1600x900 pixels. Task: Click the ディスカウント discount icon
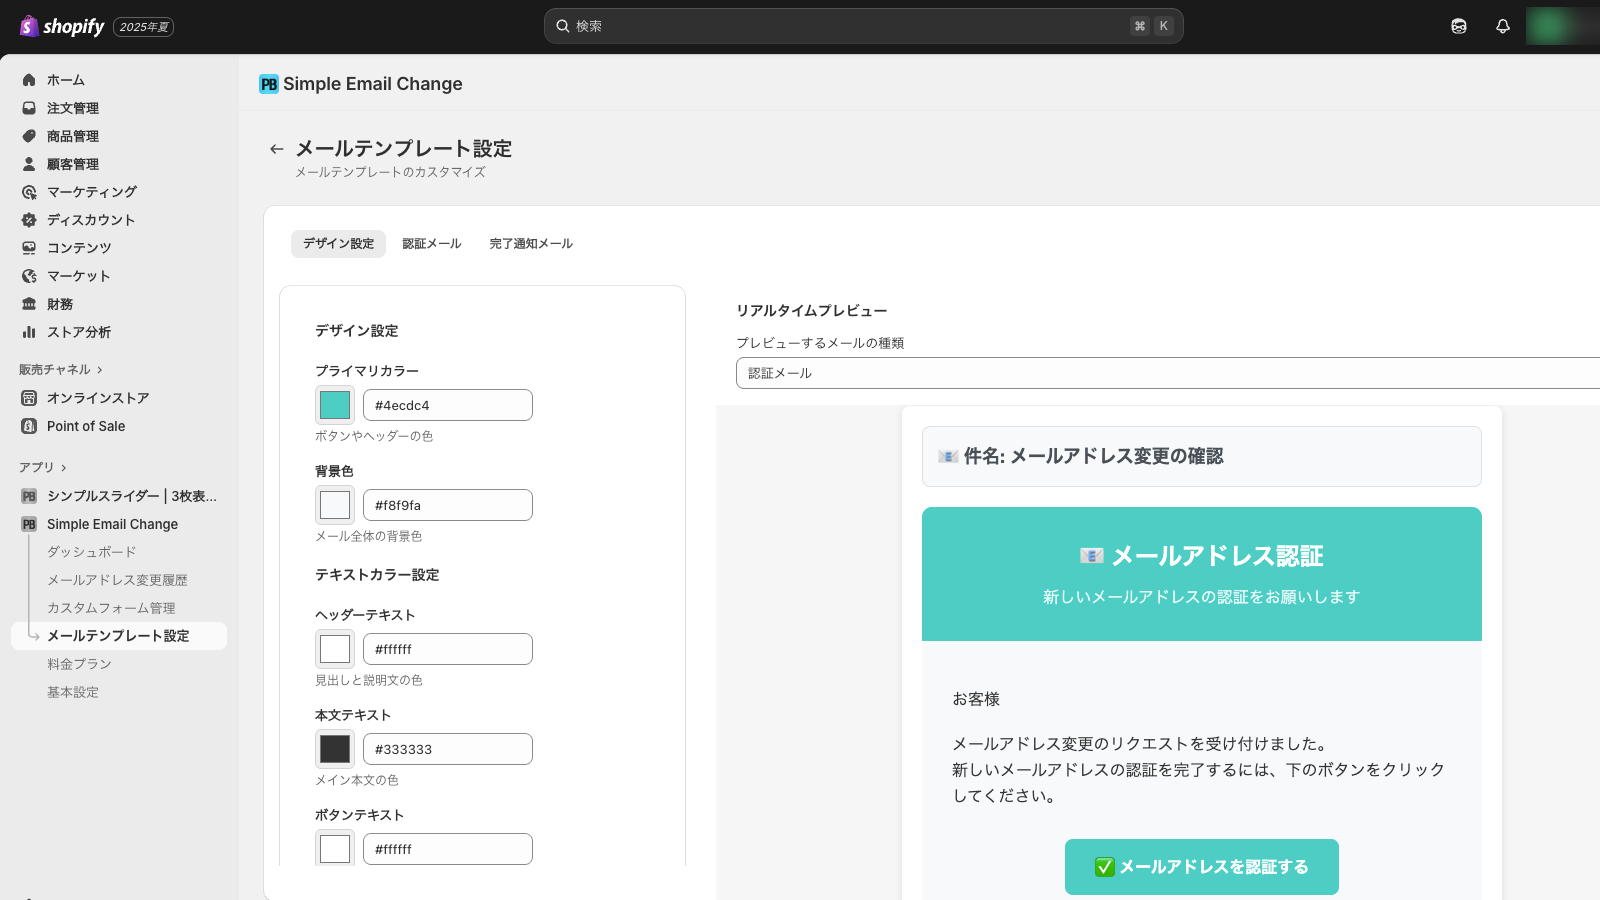(x=29, y=220)
